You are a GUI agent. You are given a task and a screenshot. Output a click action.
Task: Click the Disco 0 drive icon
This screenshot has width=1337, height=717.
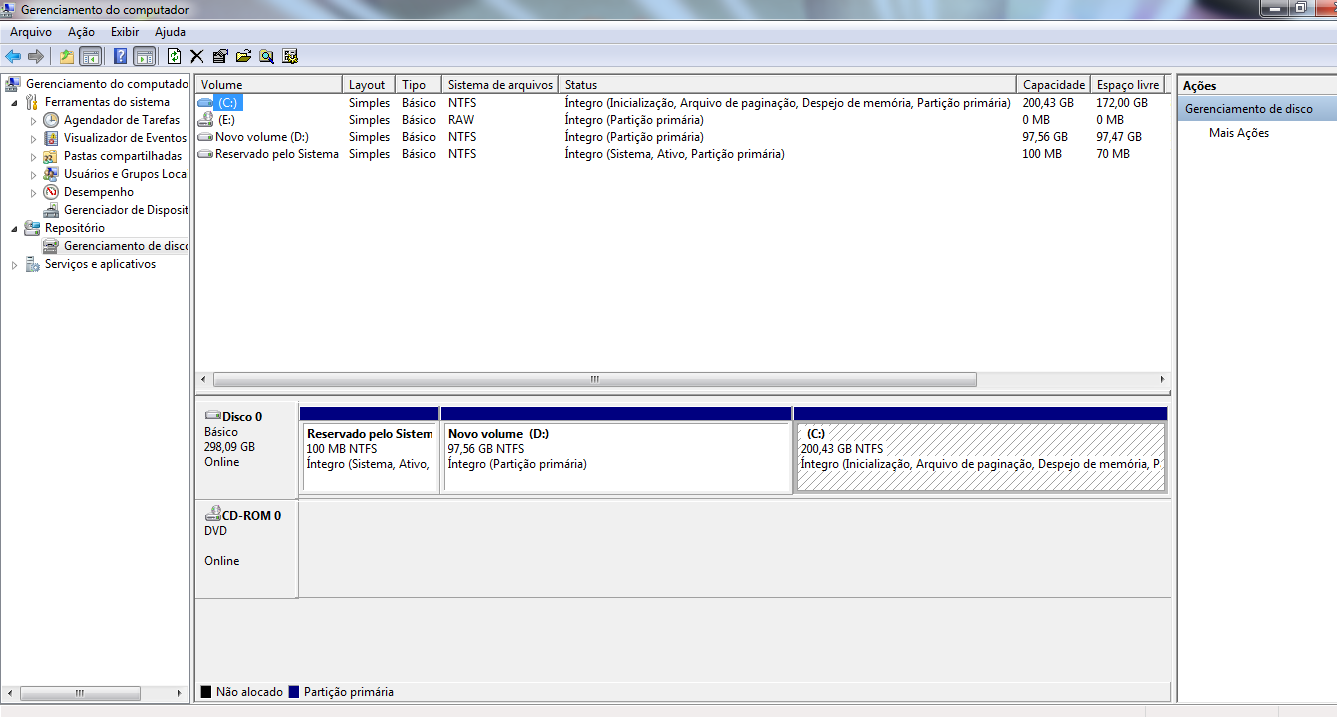(212, 416)
